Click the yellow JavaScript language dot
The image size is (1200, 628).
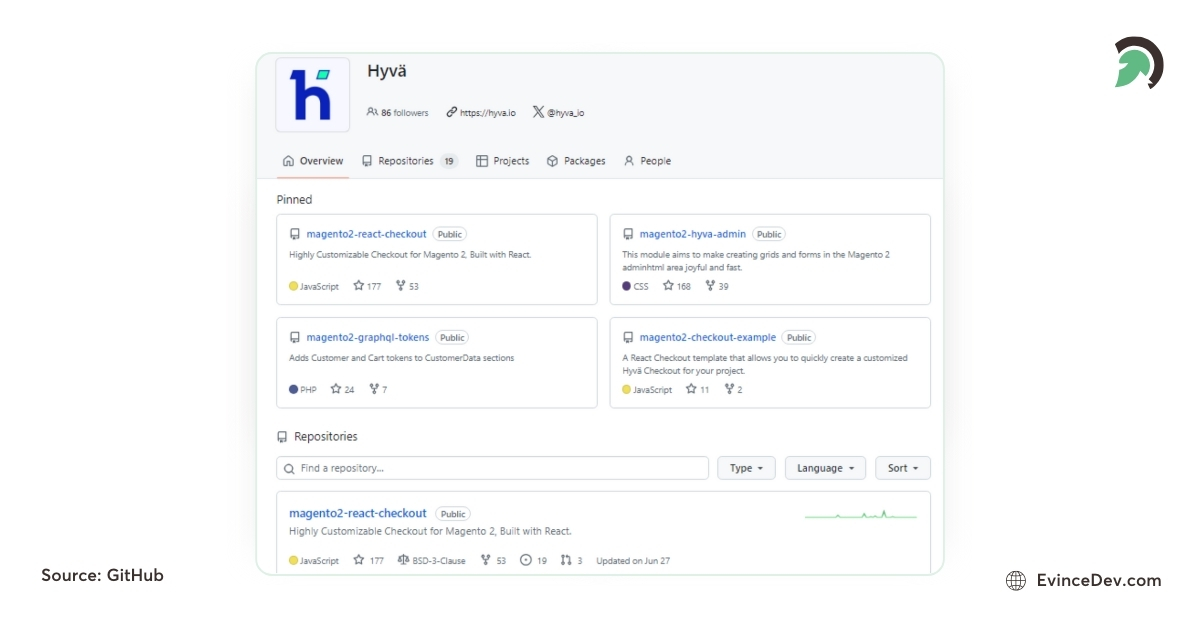[x=292, y=286]
